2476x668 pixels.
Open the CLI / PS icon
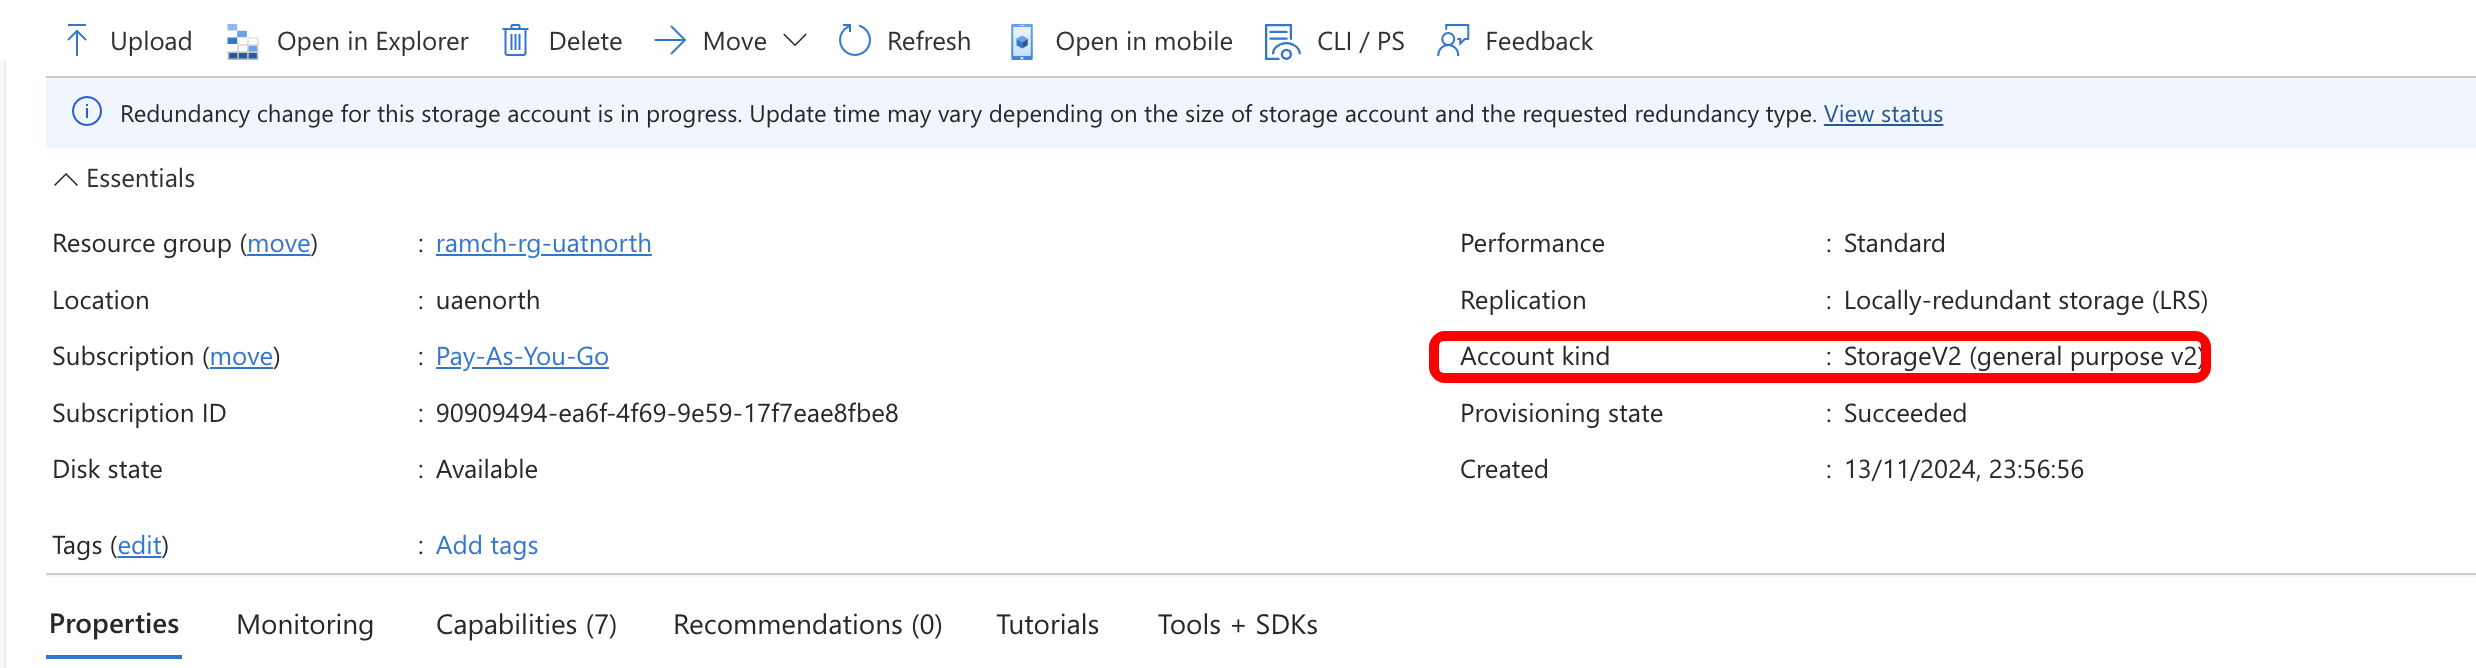[x=1283, y=41]
